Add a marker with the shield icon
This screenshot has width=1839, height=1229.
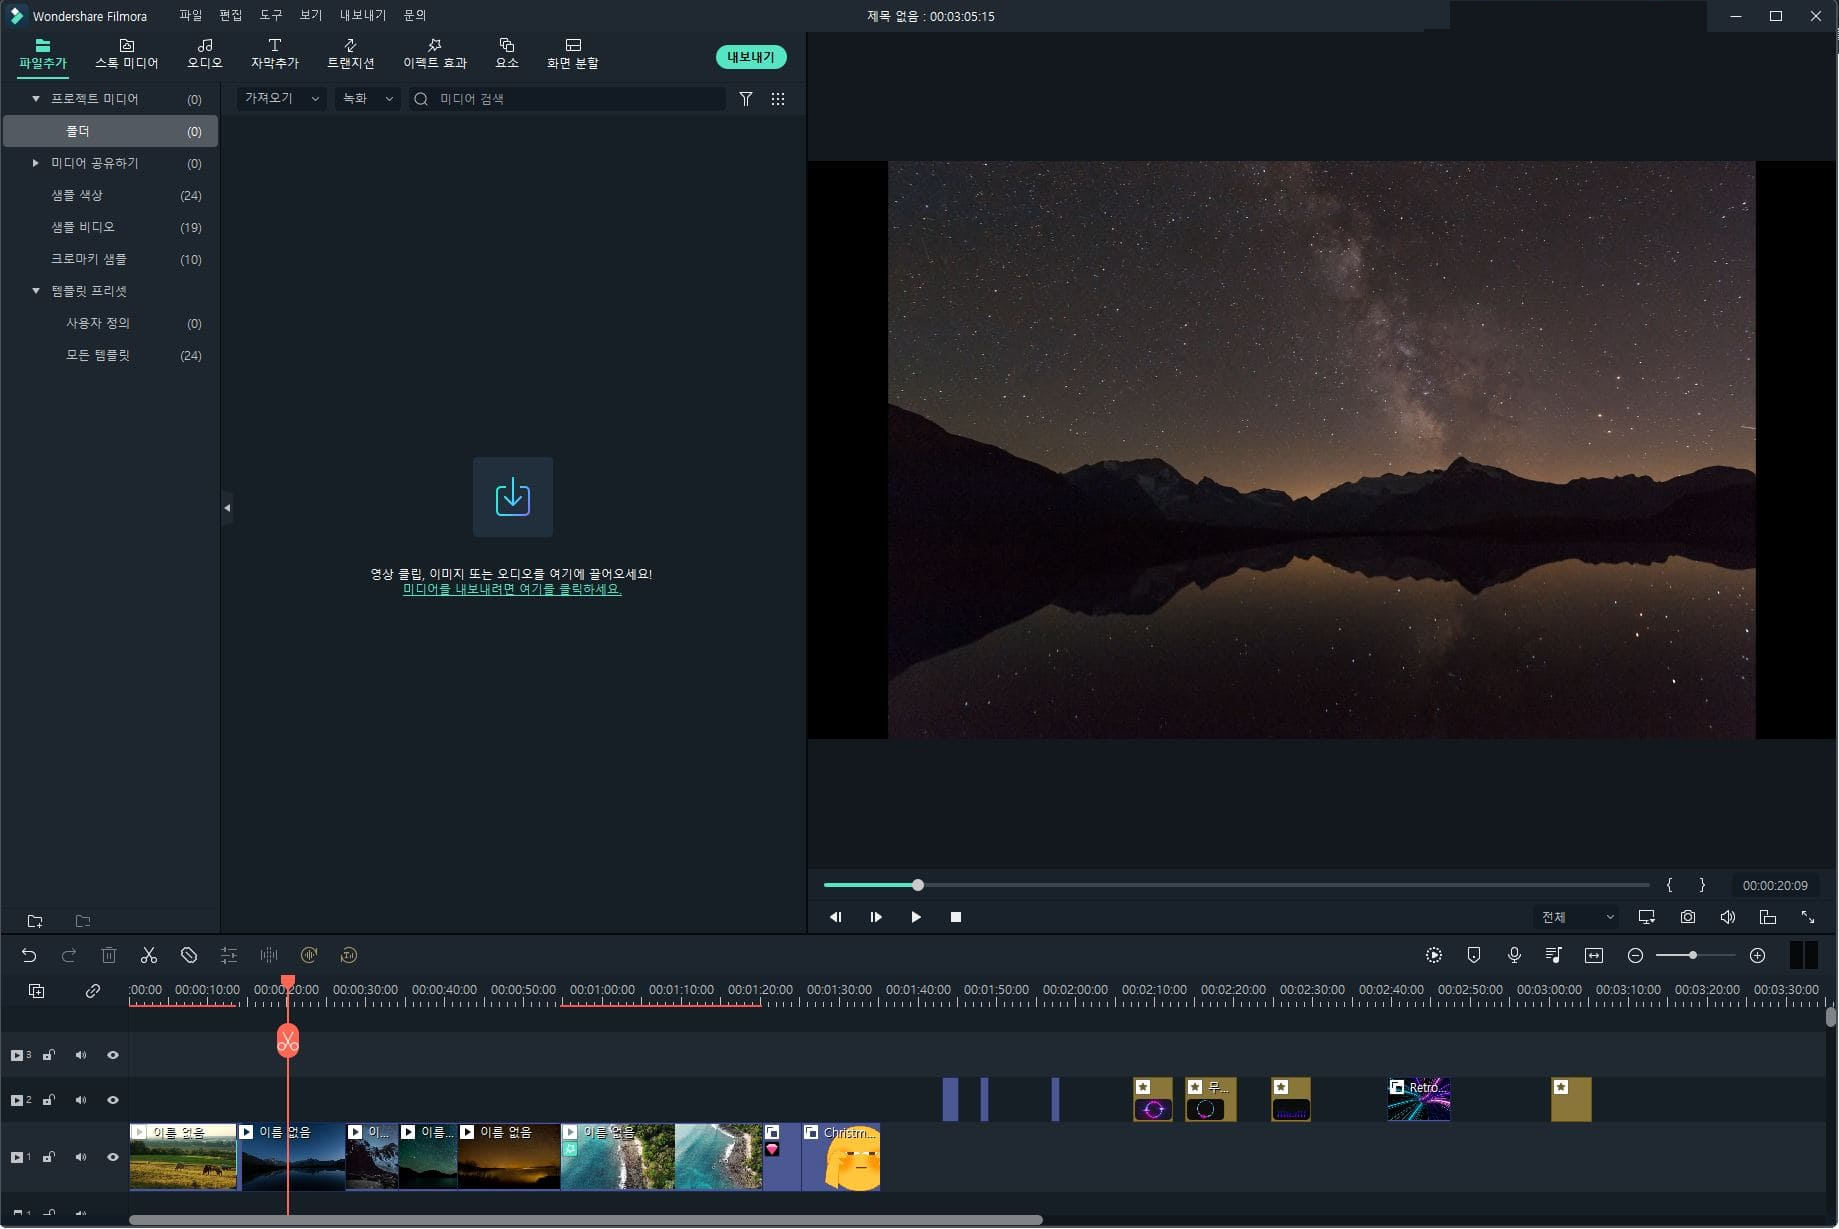pos(1474,955)
